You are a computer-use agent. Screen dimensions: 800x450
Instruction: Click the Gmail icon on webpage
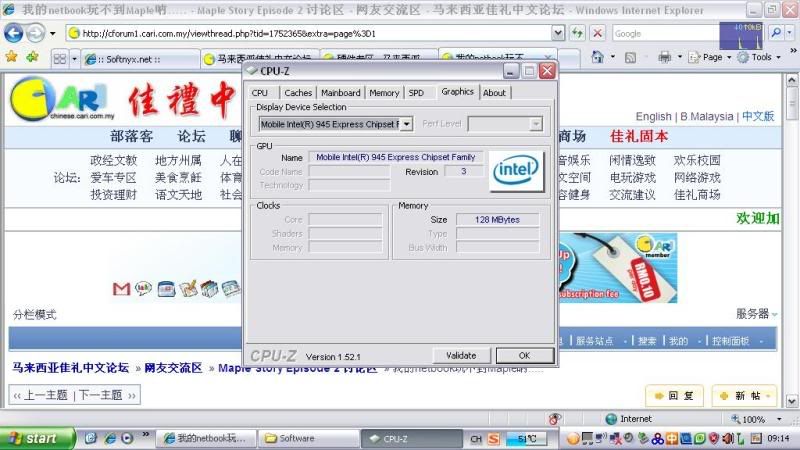(x=121, y=289)
